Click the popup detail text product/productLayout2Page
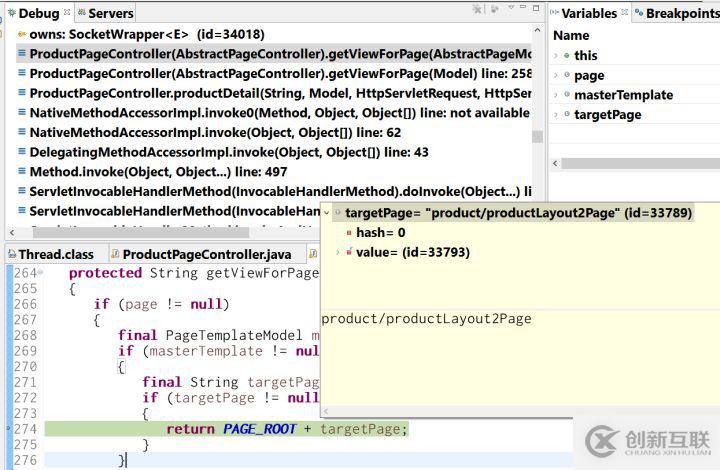 point(426,319)
